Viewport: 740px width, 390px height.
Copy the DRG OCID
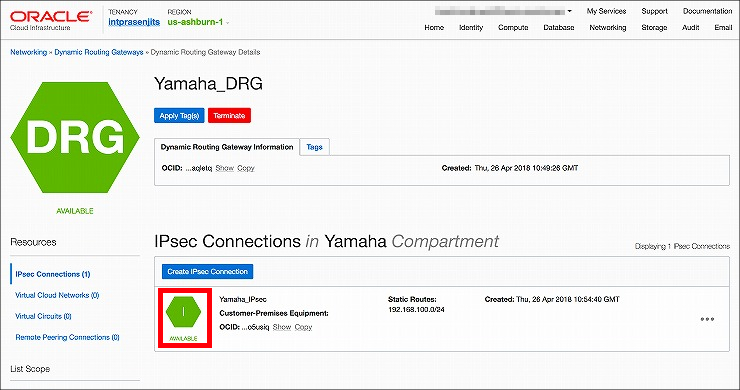(246, 168)
